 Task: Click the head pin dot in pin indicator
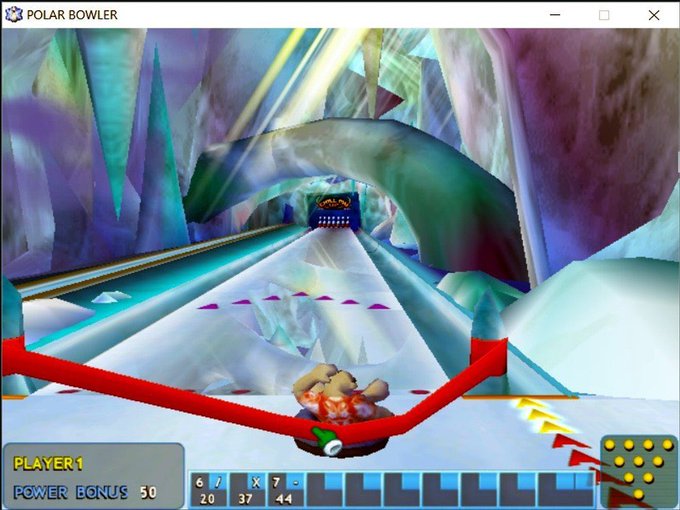[x=638, y=494]
